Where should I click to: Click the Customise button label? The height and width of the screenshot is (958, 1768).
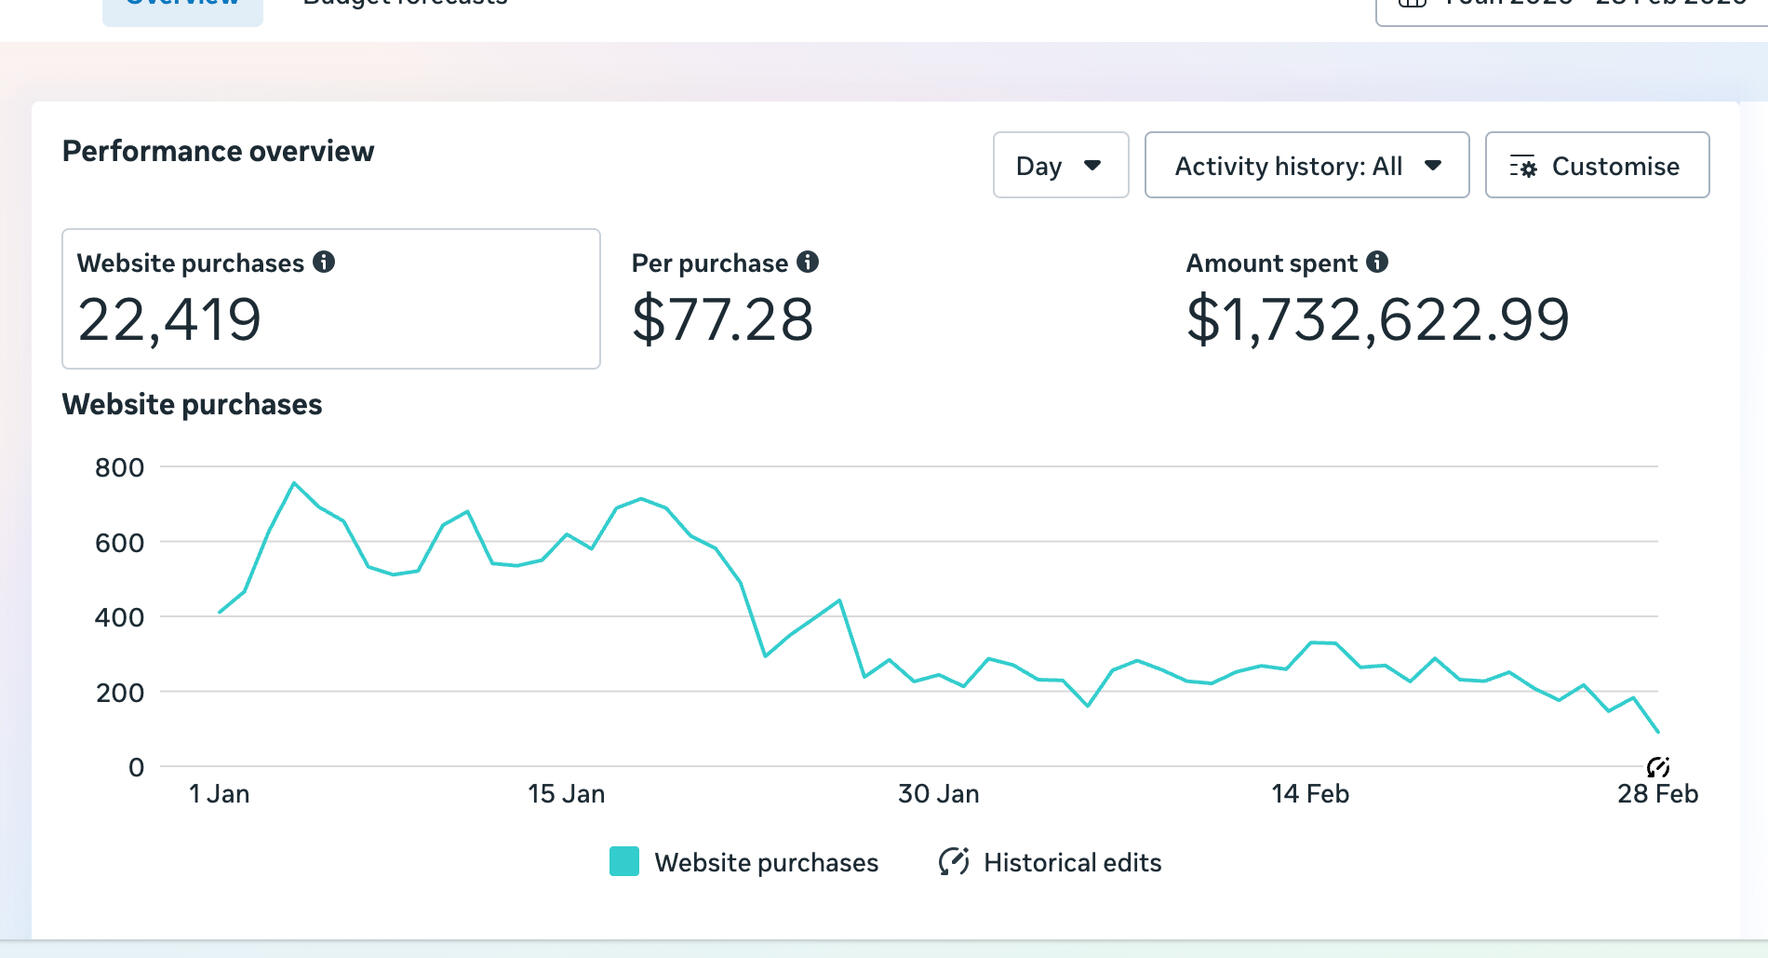(1615, 166)
